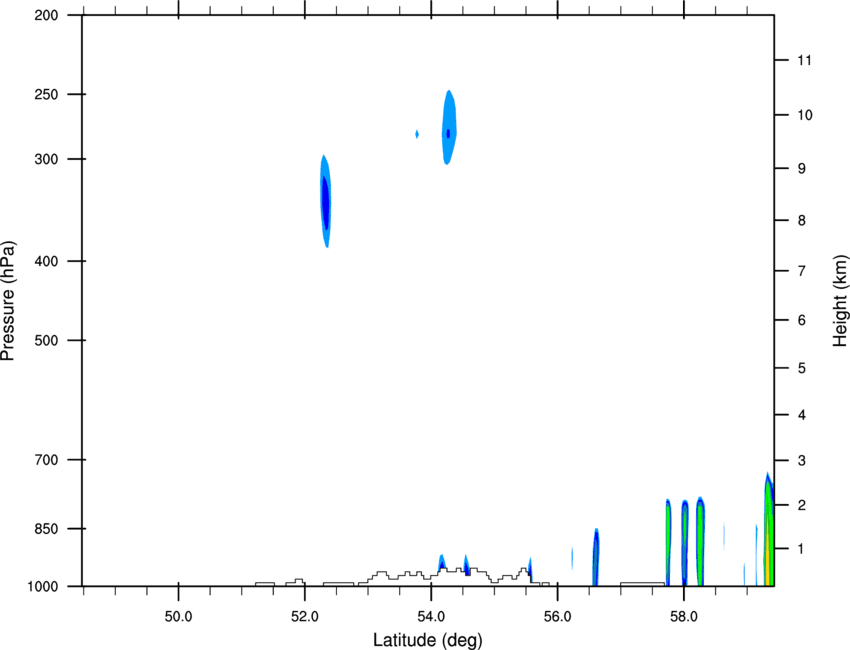Click the Pressure (hPa) axis title
850x650 pixels.
[x=8, y=301]
